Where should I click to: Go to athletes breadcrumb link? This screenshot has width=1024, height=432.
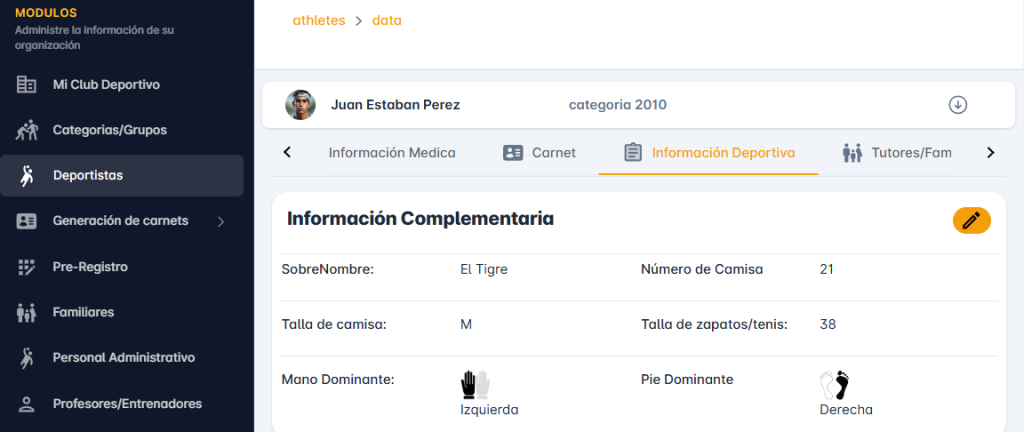pos(318,20)
